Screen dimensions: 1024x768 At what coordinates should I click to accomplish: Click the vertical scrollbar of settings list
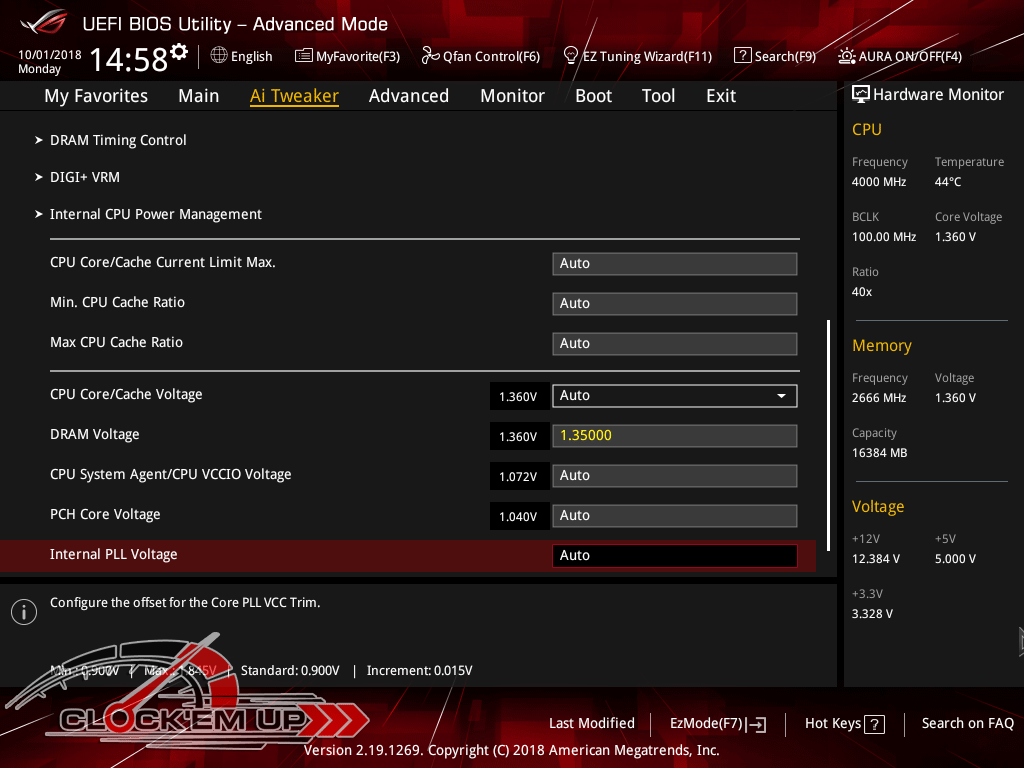pyautogui.click(x=828, y=430)
